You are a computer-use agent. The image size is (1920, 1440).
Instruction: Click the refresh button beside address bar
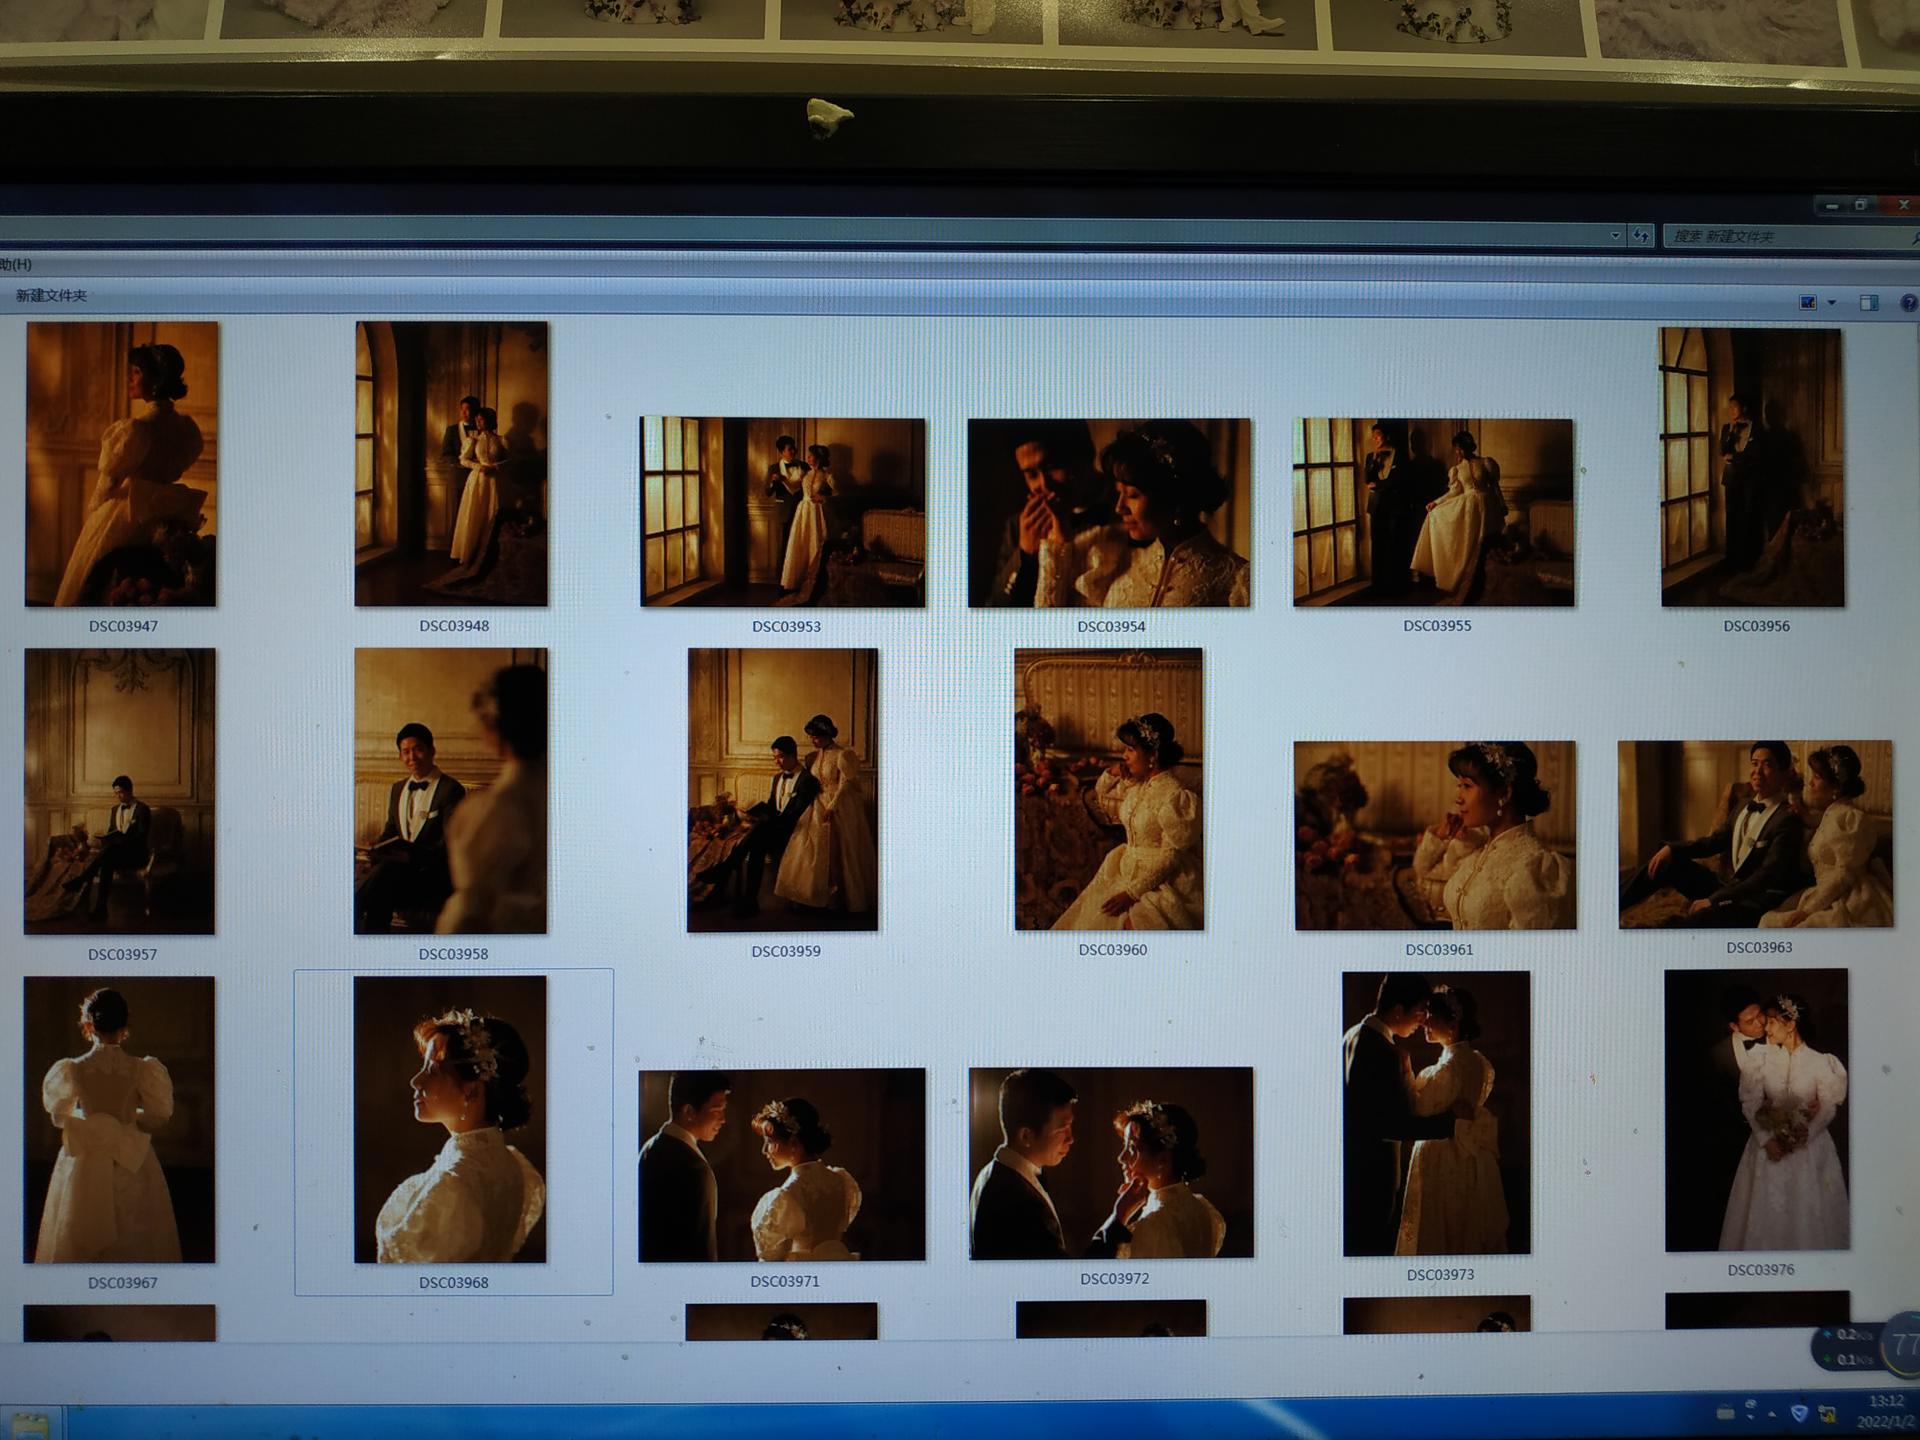(1641, 236)
